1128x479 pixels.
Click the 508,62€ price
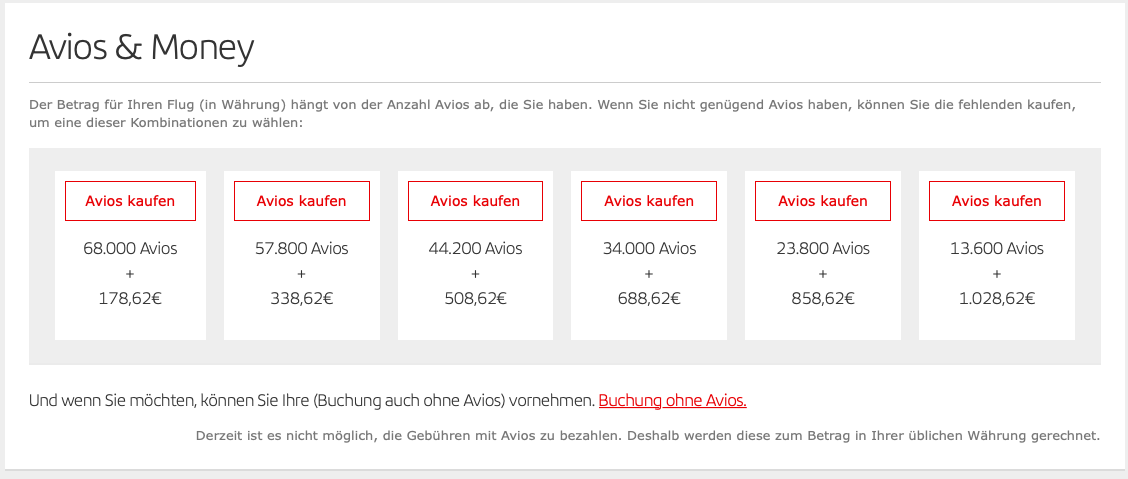(475, 298)
